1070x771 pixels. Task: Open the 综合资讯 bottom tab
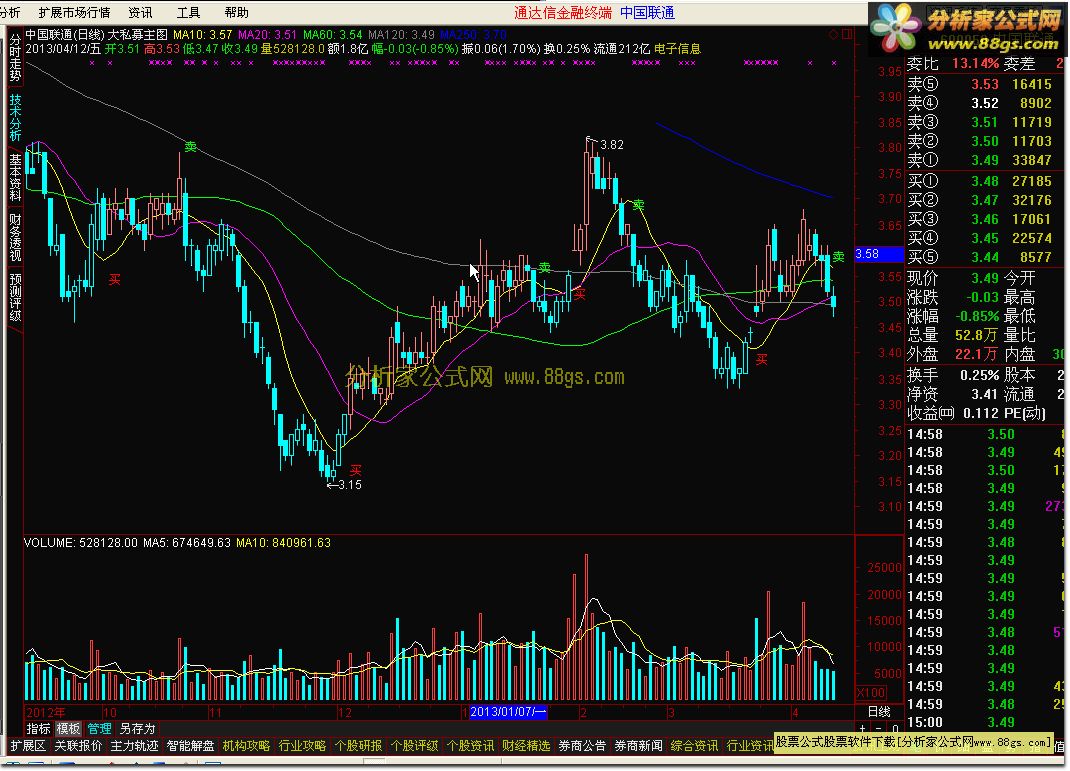[694, 746]
